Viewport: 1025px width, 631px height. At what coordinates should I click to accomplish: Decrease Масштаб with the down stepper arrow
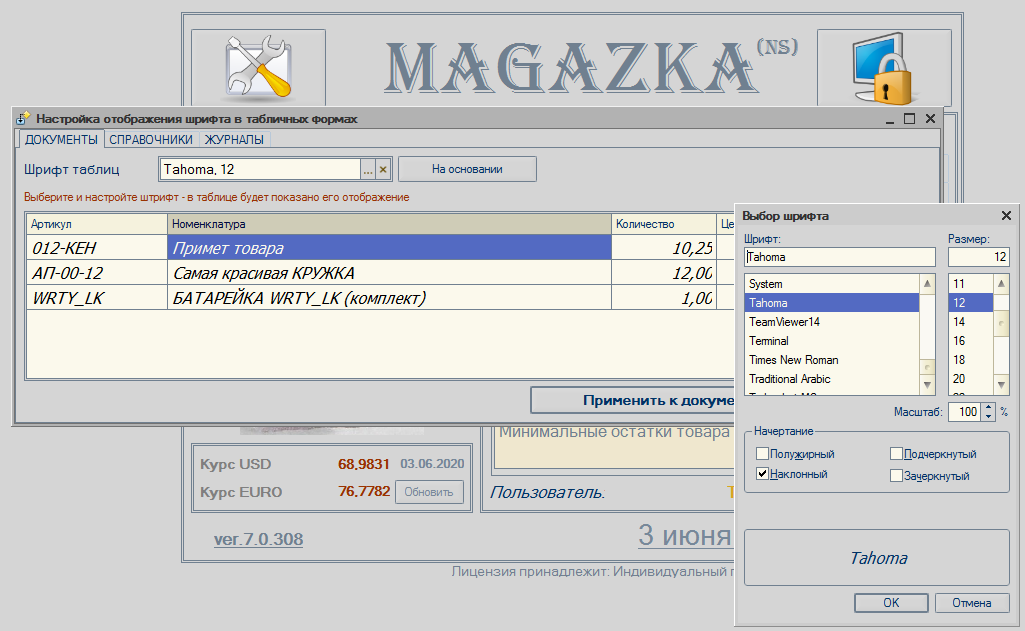point(988,416)
